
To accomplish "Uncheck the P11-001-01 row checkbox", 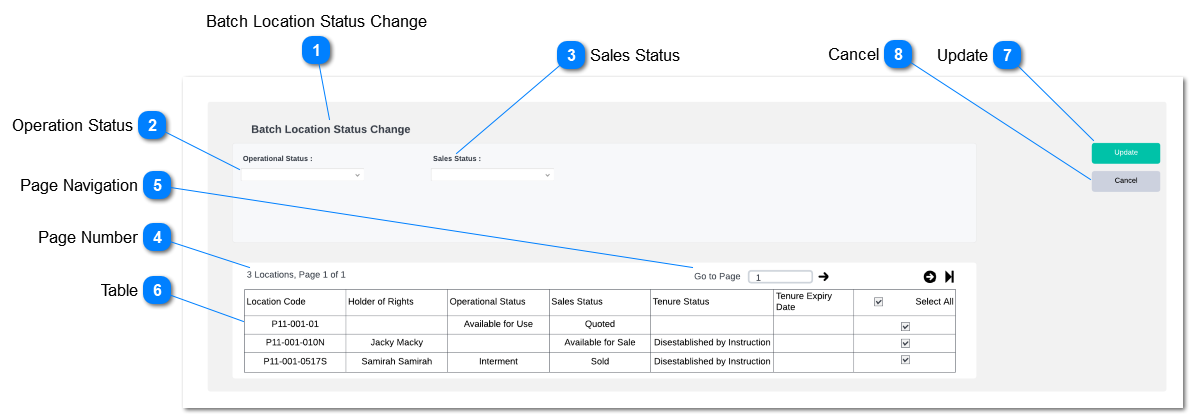I will click(x=905, y=327).
